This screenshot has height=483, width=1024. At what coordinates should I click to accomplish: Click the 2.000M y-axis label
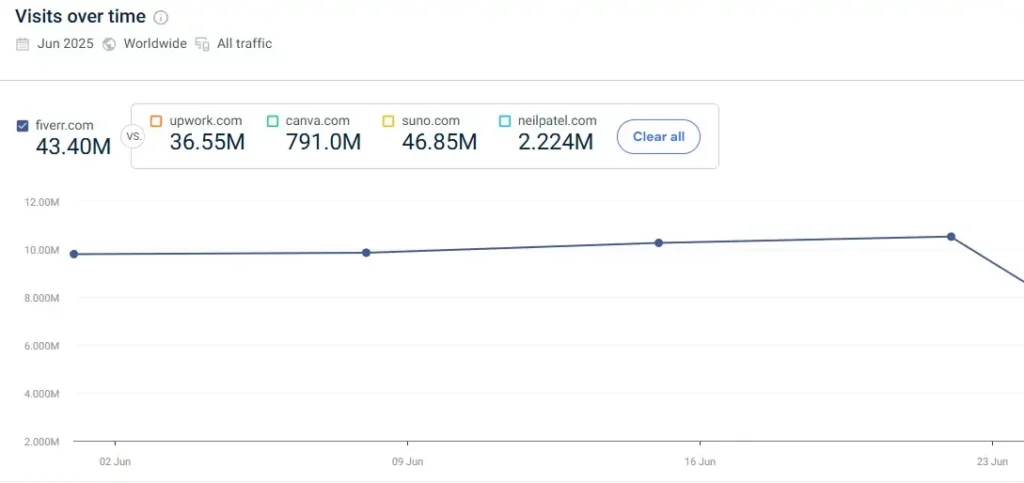pos(42,442)
